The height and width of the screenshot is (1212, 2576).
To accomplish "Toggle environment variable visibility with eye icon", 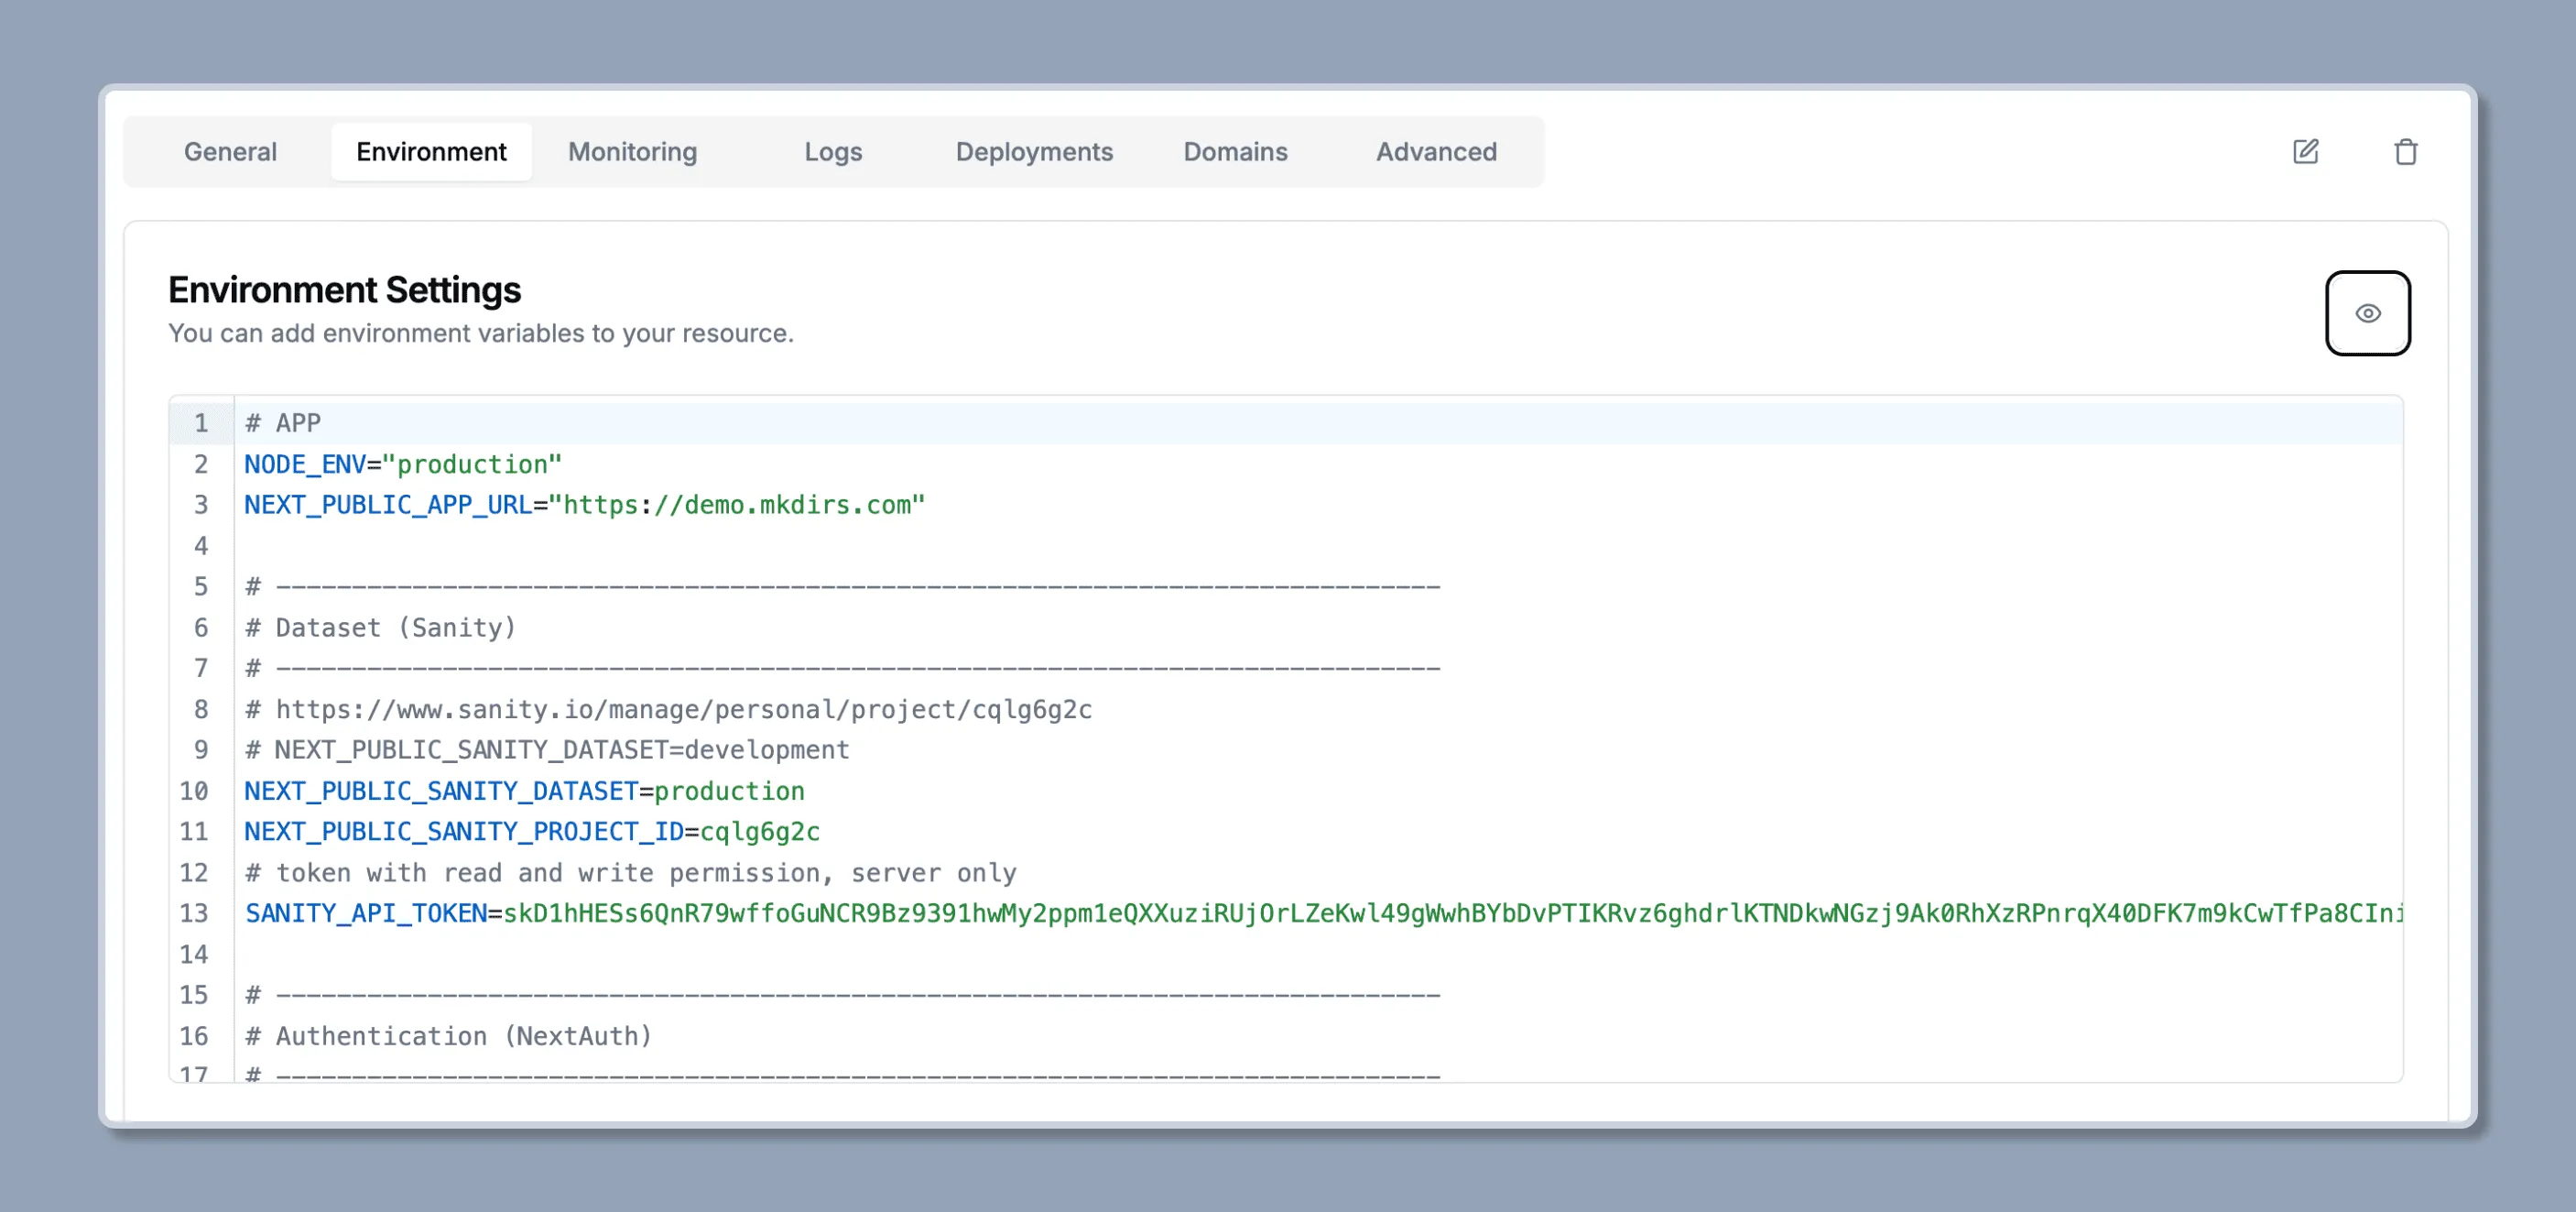I will pyautogui.click(x=2367, y=313).
